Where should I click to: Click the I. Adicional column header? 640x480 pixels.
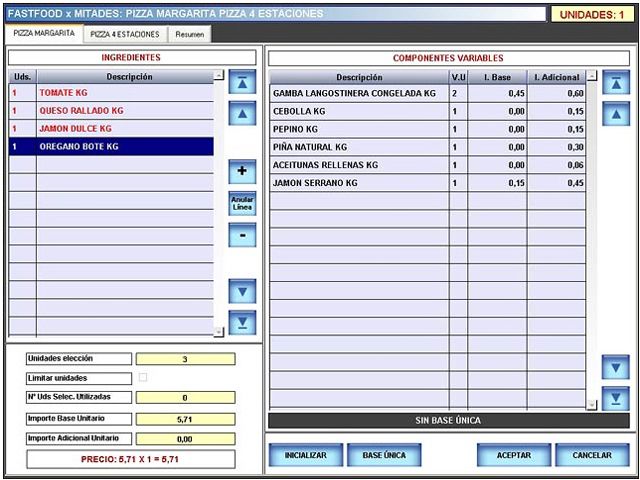pos(557,77)
